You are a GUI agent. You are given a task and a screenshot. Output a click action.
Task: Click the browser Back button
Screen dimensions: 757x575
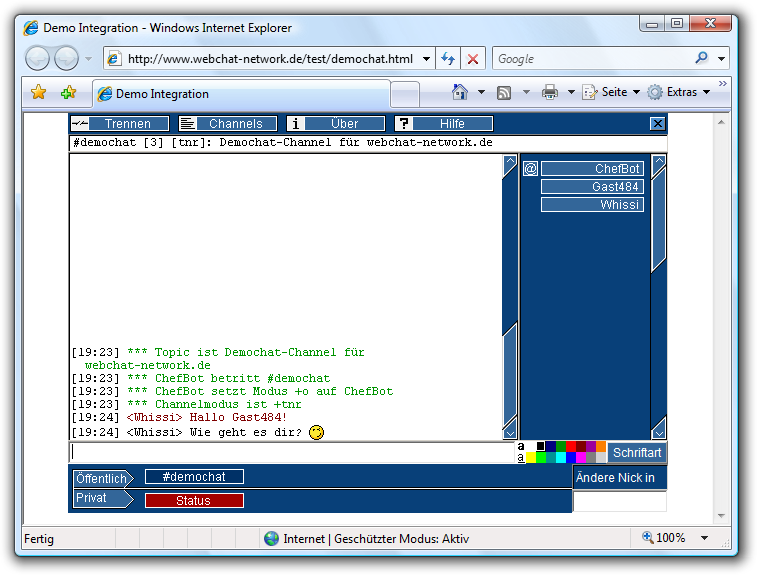click(x=38, y=58)
